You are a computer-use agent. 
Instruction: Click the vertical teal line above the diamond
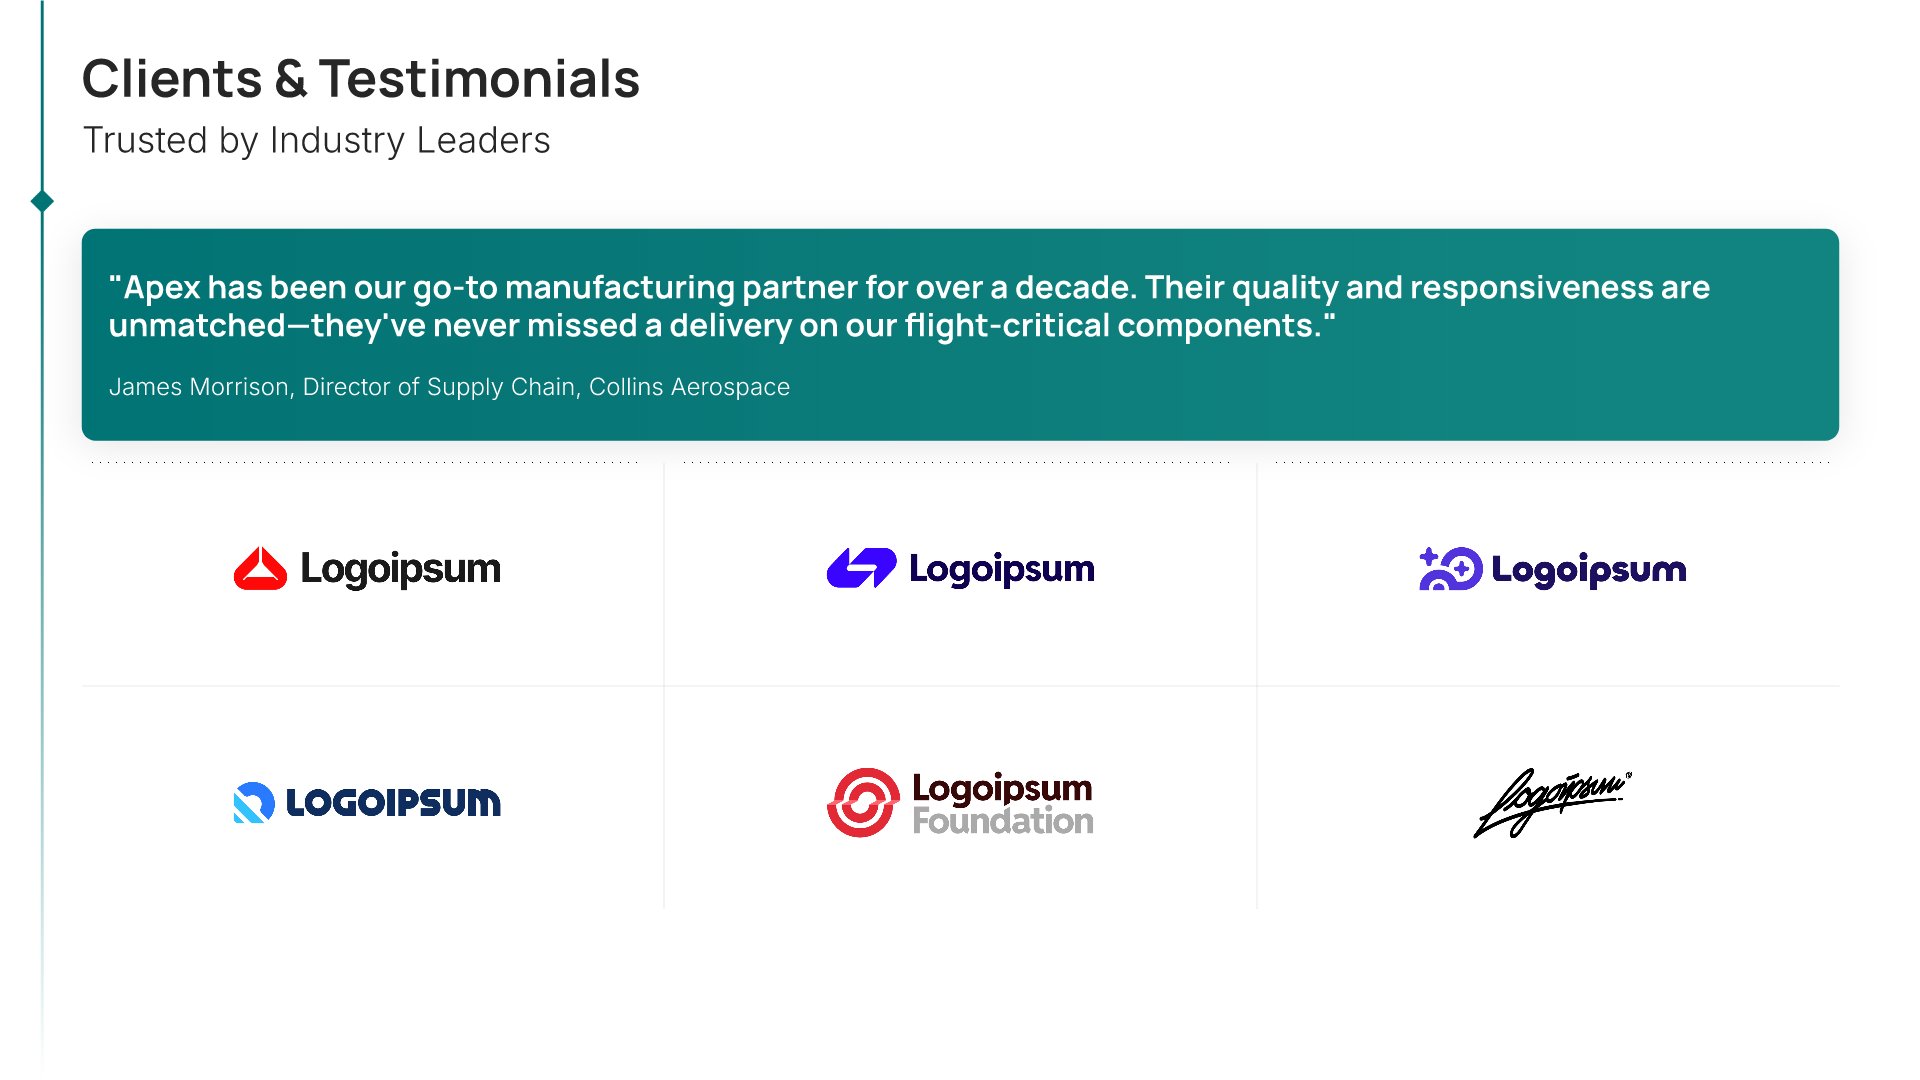click(42, 100)
